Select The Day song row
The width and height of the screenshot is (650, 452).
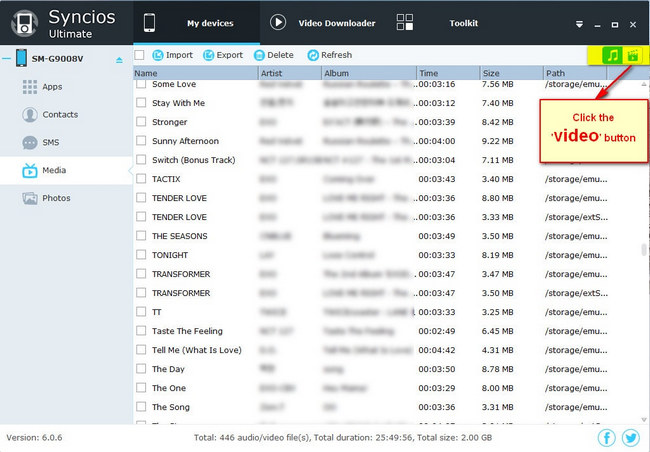coord(387,369)
